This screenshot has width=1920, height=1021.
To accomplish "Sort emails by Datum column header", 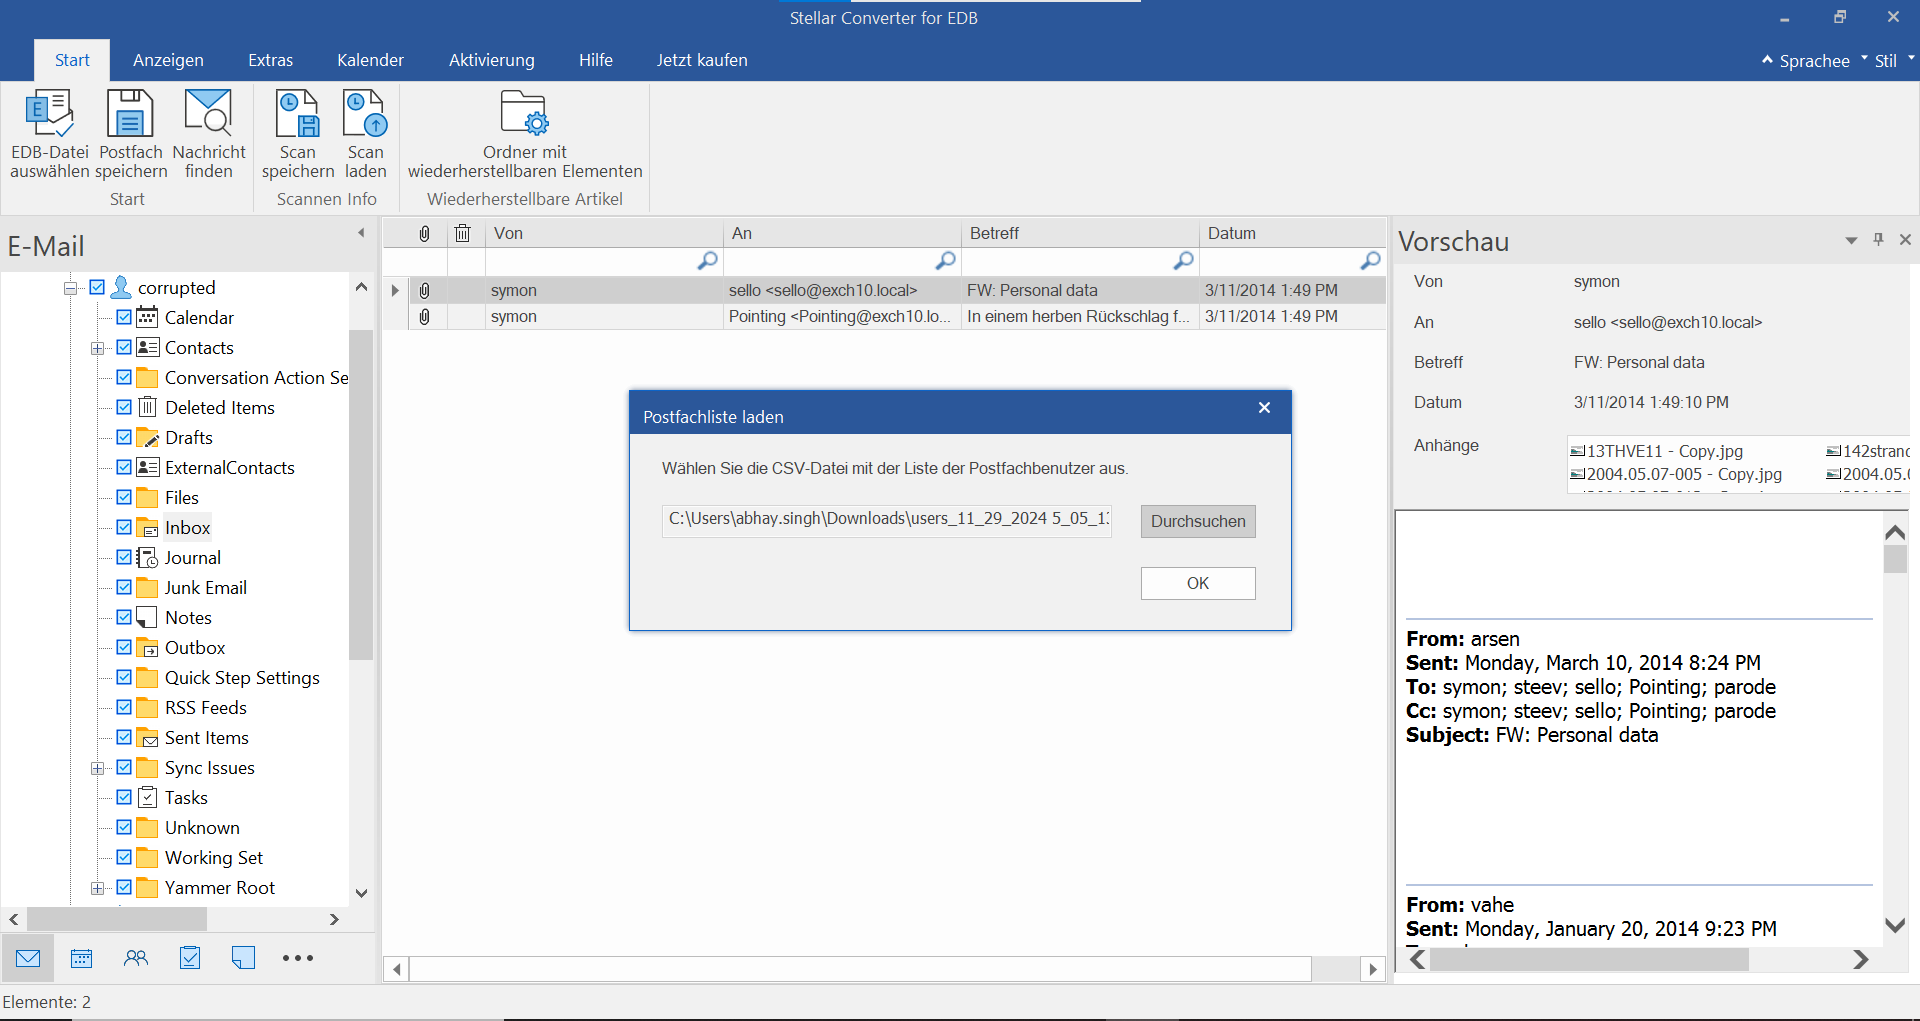I will [x=1293, y=233].
